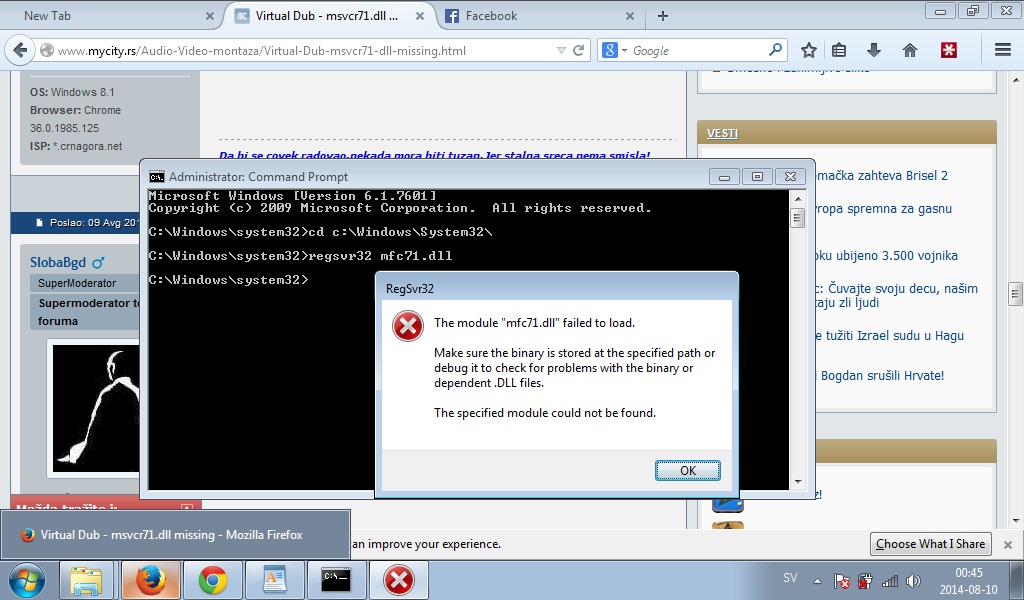This screenshot has width=1024, height=600.
Task: Switch to Command Prompt on taskbar
Action: 336,580
